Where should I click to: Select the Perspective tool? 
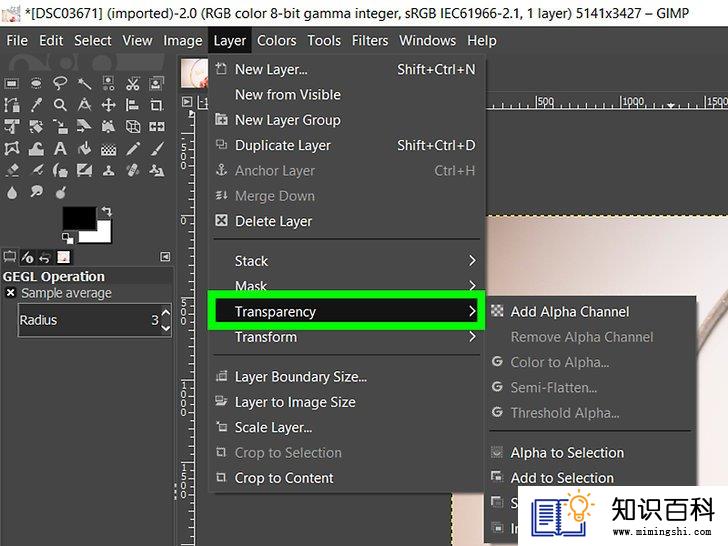pos(108,126)
